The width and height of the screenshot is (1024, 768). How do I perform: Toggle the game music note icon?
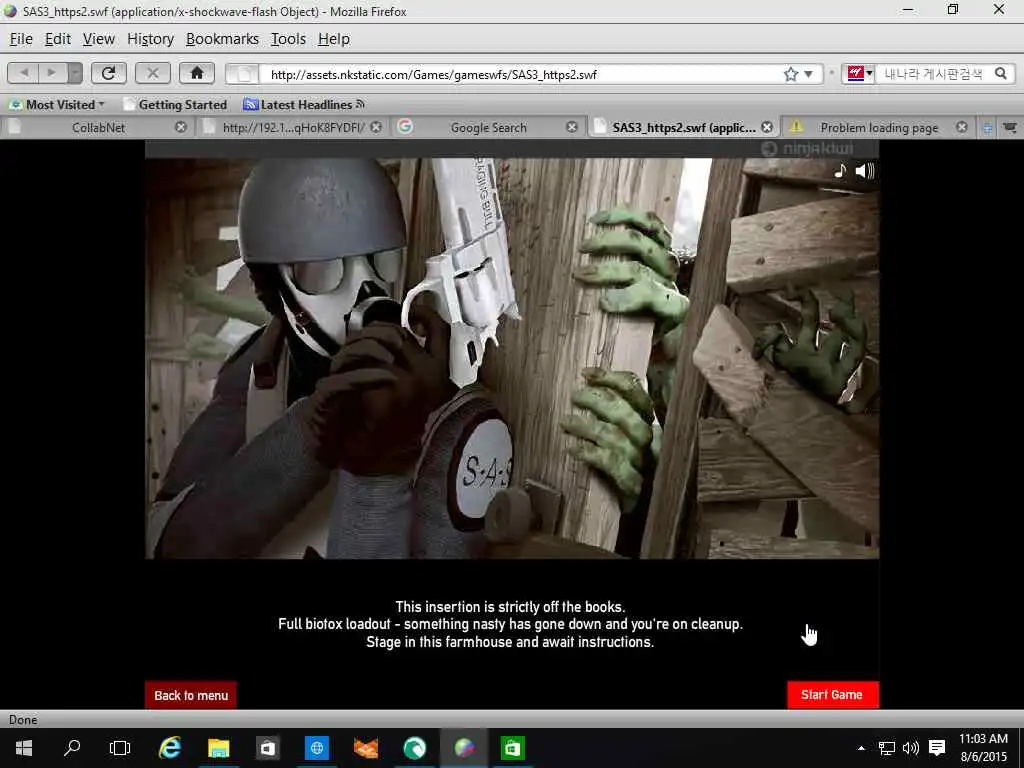click(x=840, y=171)
